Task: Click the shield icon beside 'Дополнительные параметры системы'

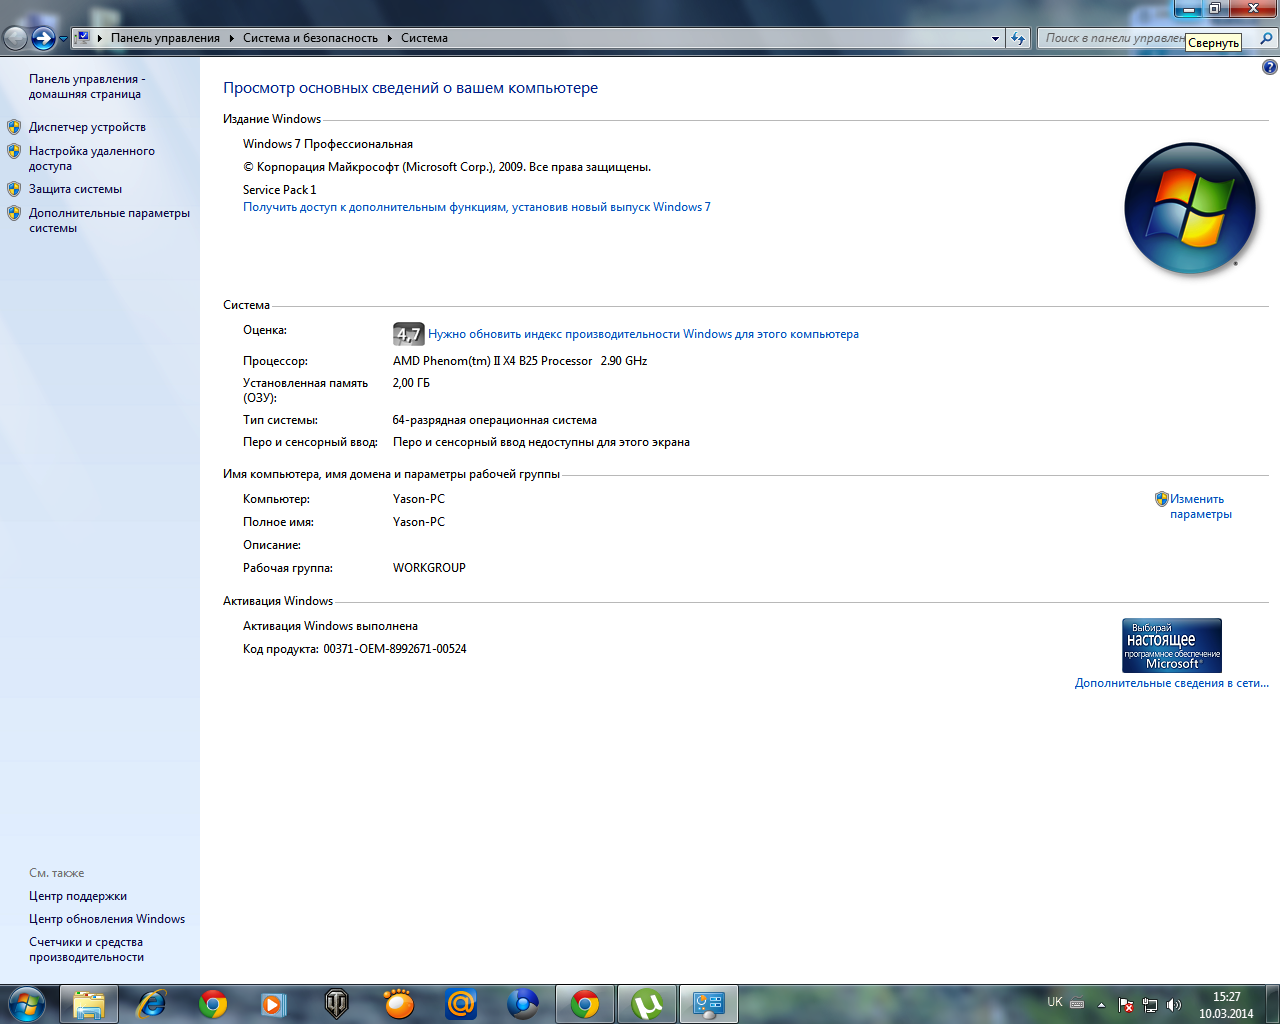Action: (14, 213)
